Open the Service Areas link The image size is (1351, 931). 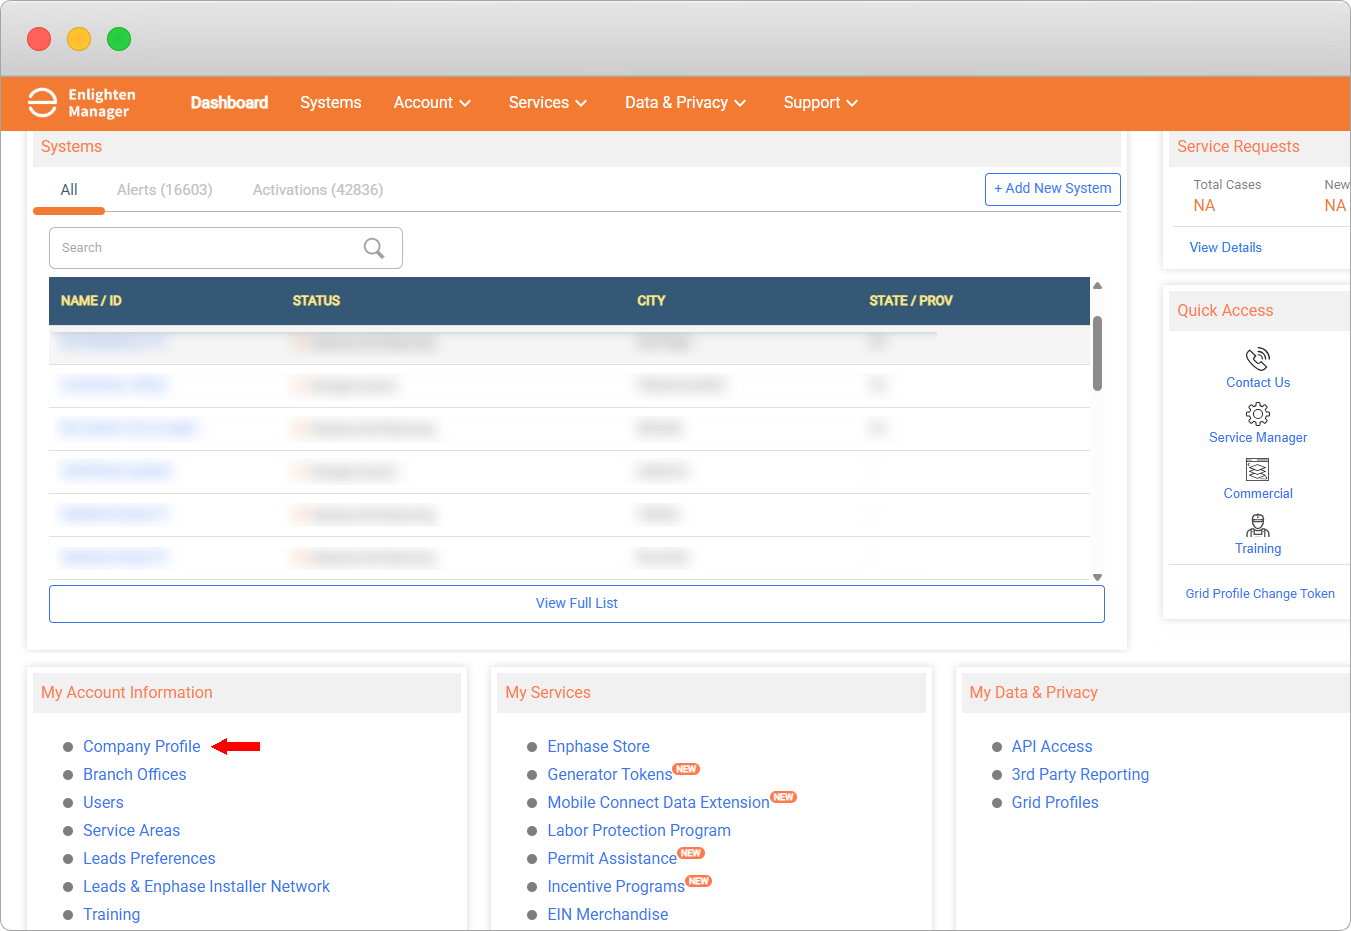[x=132, y=831]
